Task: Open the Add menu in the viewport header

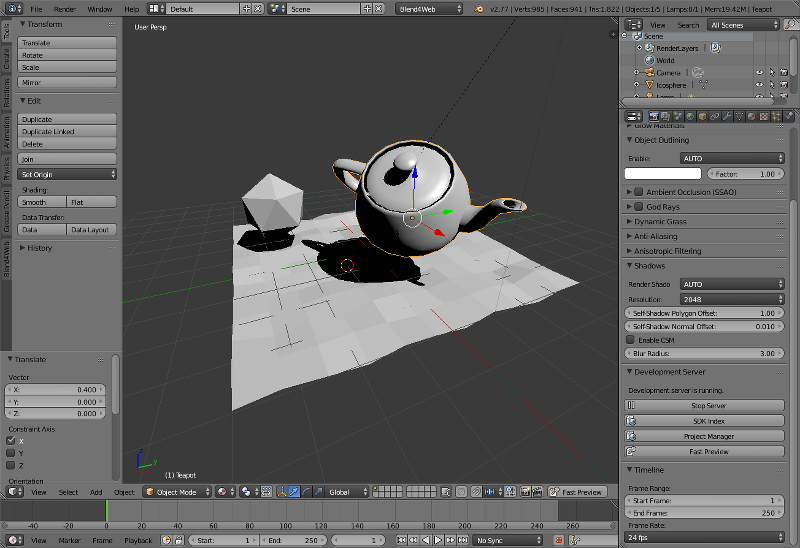Action: [x=96, y=492]
